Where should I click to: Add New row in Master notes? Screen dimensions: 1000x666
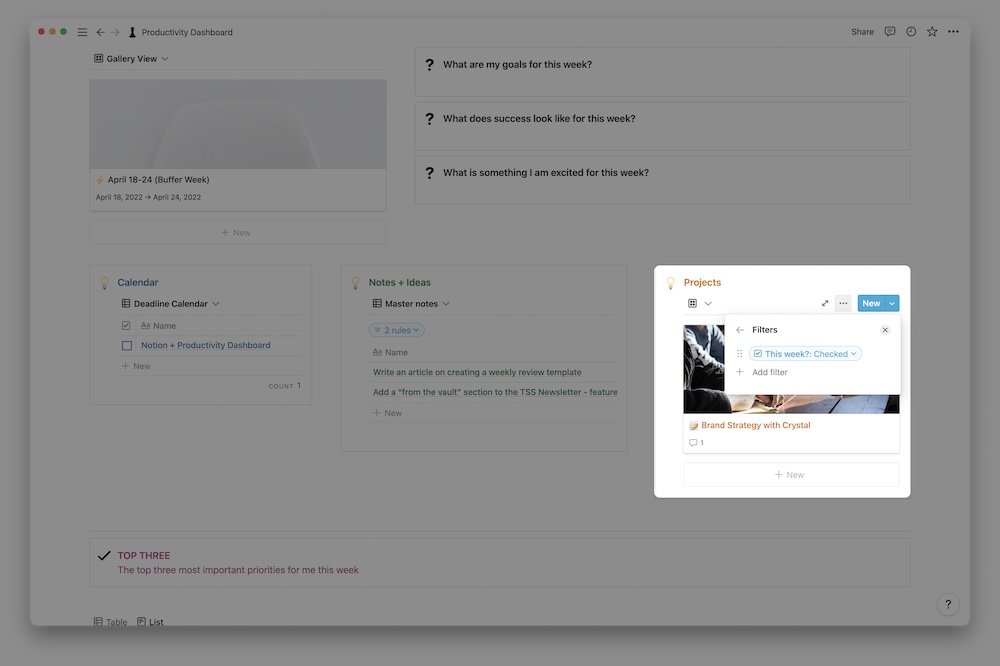387,413
